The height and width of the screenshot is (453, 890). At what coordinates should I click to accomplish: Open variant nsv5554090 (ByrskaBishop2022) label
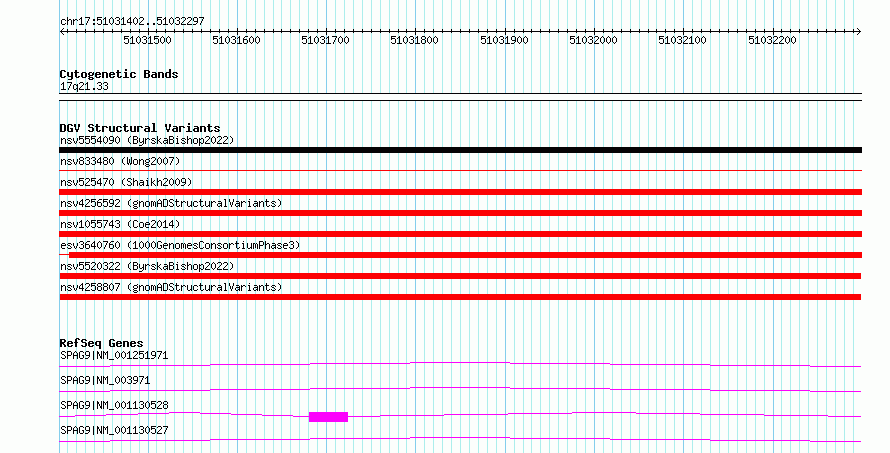coord(147,140)
